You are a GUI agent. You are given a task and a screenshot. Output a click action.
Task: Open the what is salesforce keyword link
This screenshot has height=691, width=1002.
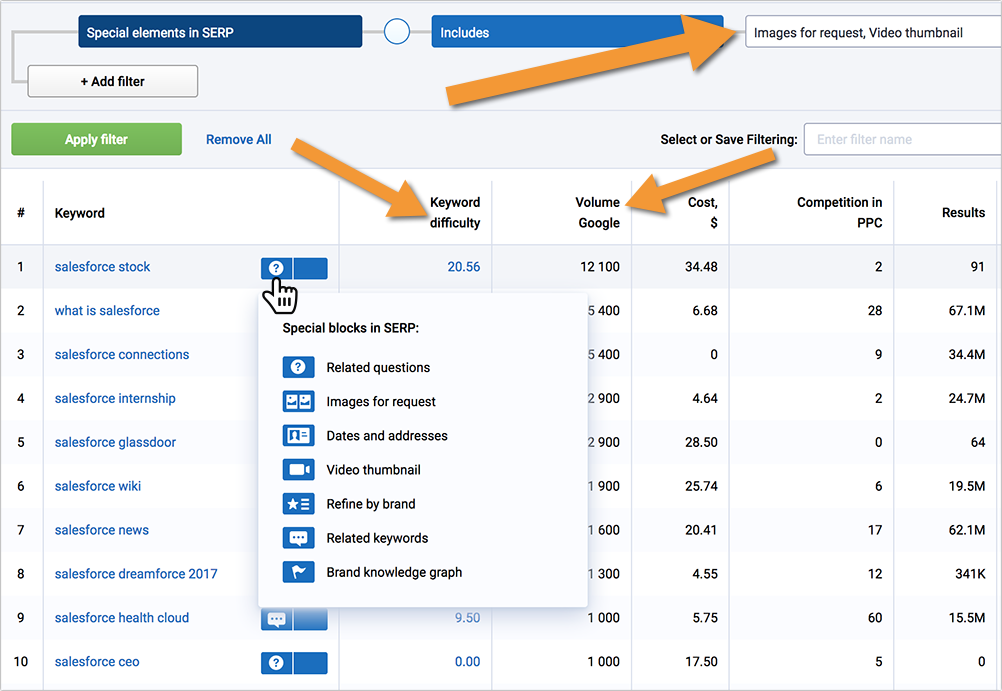107,311
